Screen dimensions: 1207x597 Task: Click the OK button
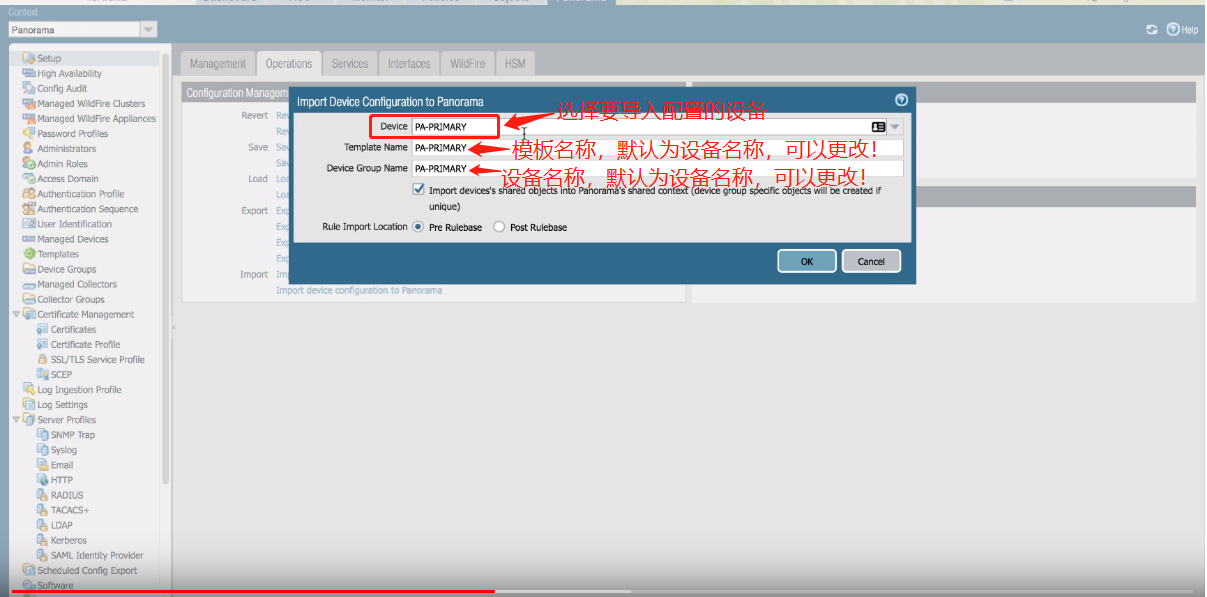(x=806, y=261)
